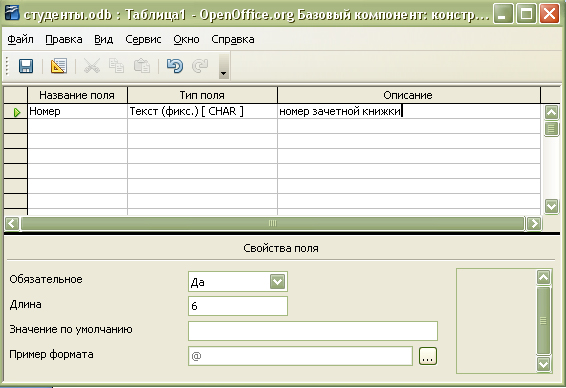Click the Длина label
Viewport: 566px width, 388px height.
[25, 305]
